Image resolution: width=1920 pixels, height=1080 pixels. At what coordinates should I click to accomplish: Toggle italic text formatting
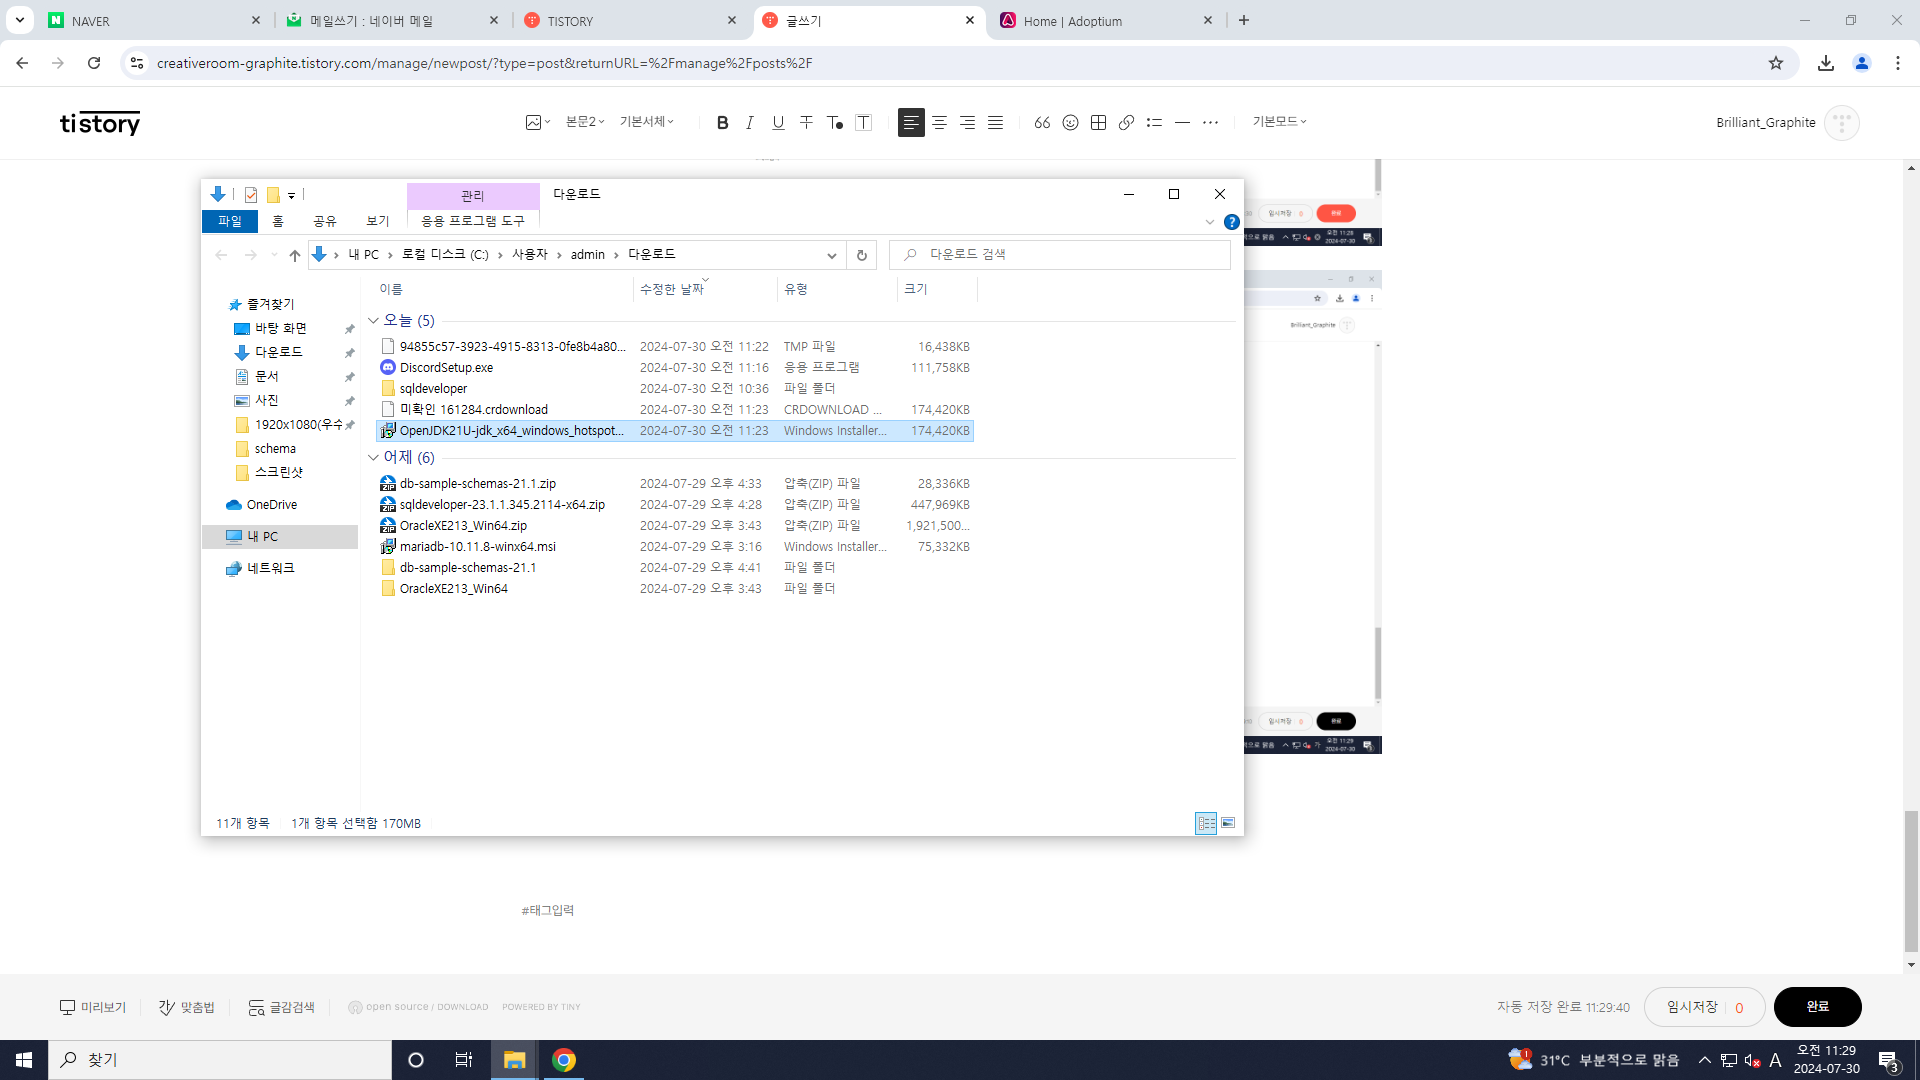[x=750, y=122]
